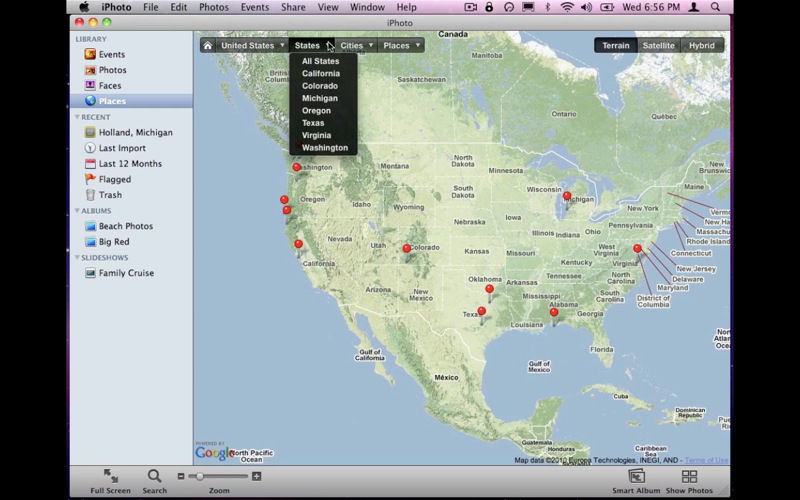Image resolution: width=800 pixels, height=500 pixels.
Task: Open the Big Red album
Action: click(x=107, y=241)
